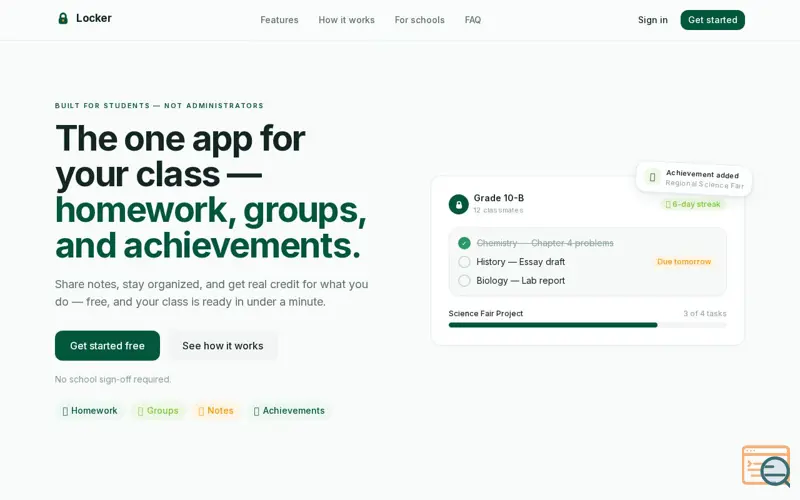Go to How it works section
Image resolution: width=800 pixels, height=500 pixels.
click(346, 20)
